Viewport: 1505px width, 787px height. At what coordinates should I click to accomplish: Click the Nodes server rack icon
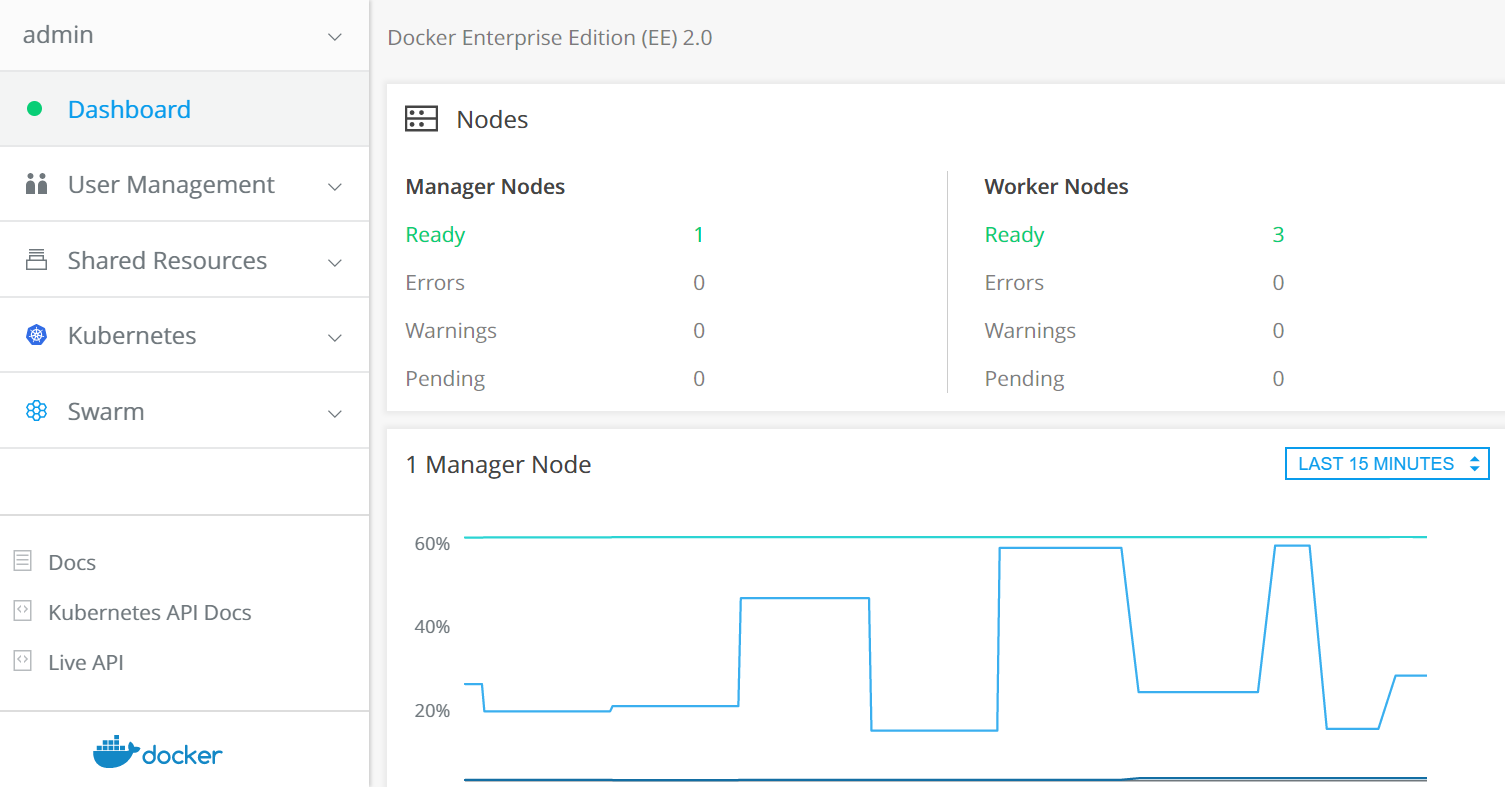tap(421, 119)
